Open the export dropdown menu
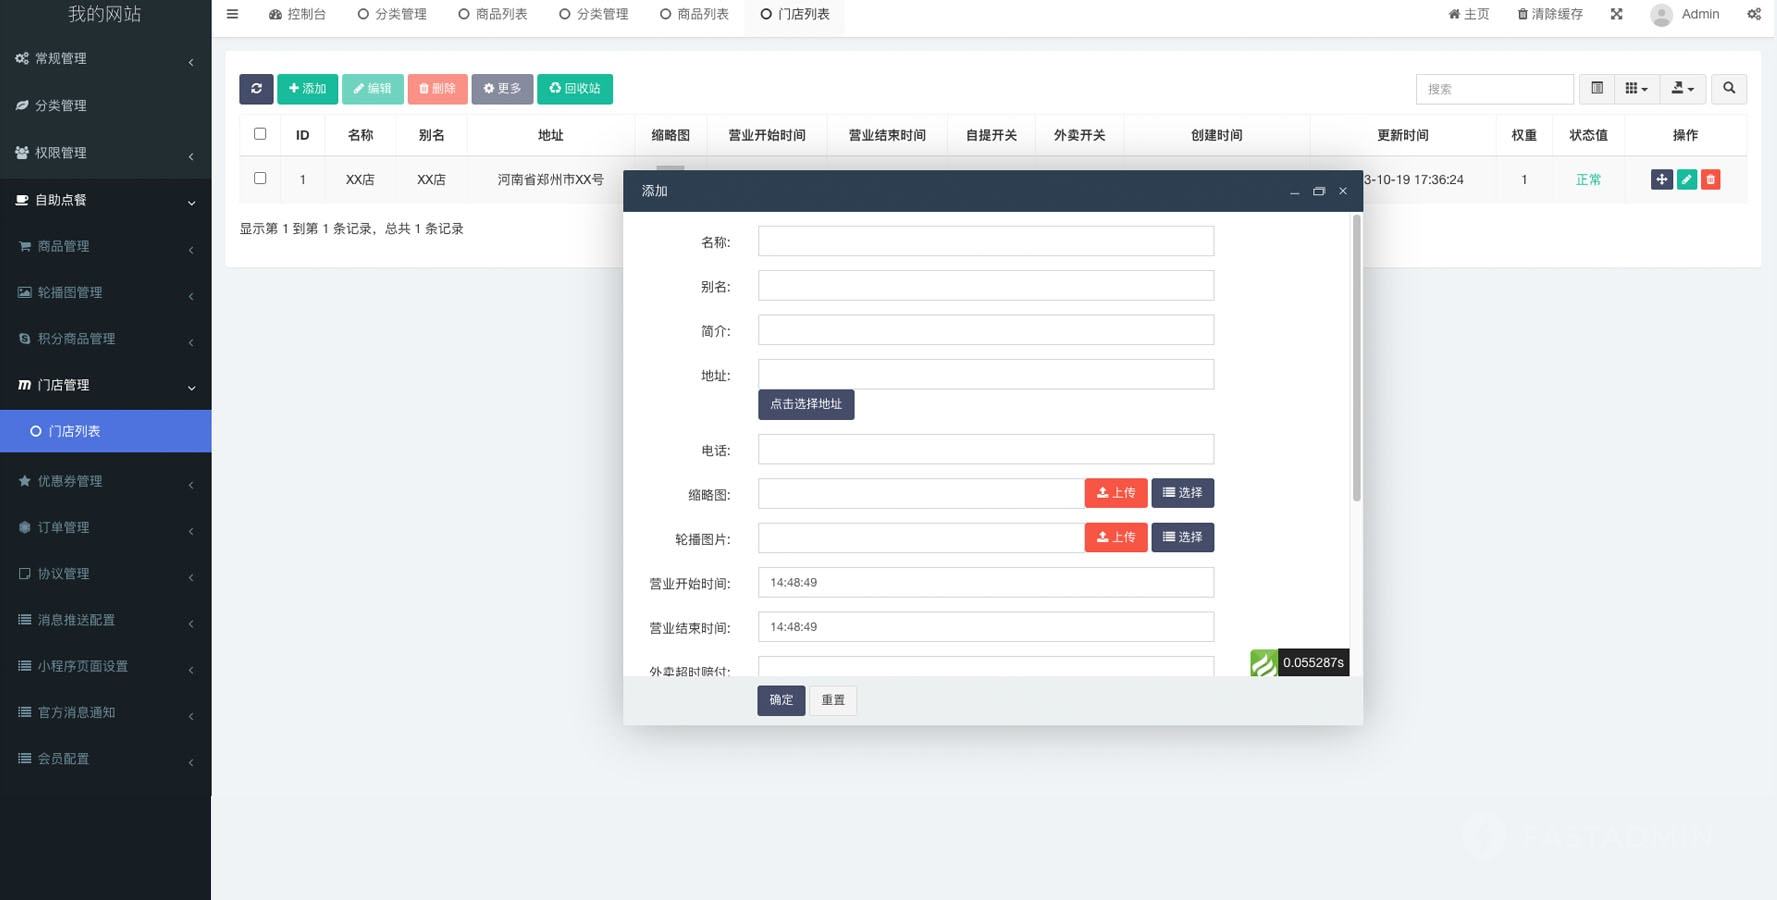1777x900 pixels. 1682,89
